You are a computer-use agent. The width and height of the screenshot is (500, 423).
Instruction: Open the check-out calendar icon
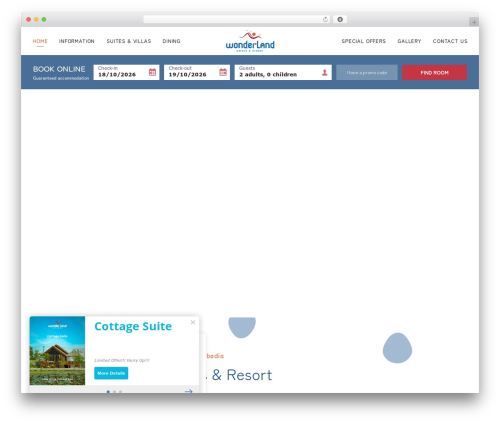223,72
